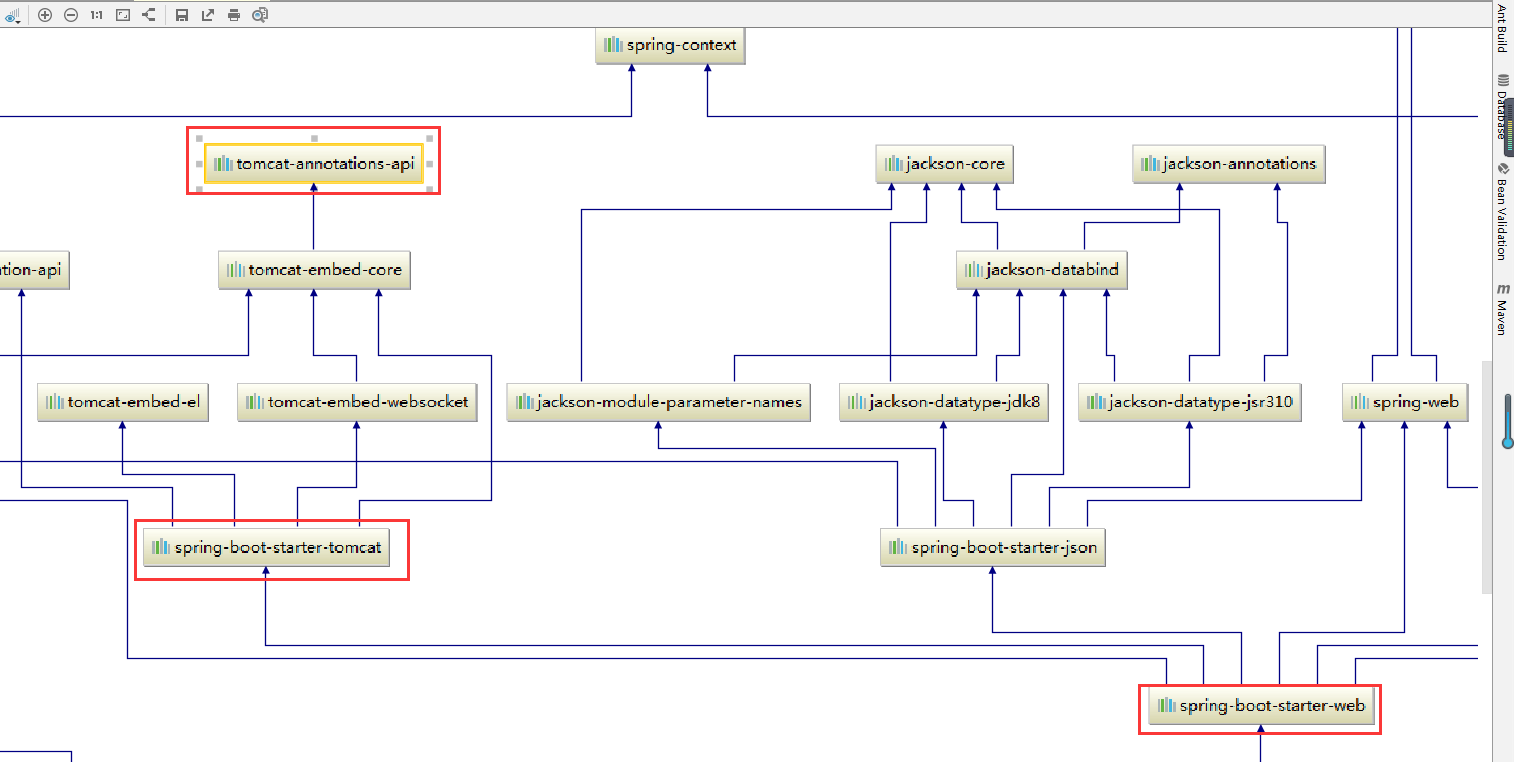Zoom out of the diagram
The height and width of the screenshot is (762, 1514).
pyautogui.click(x=71, y=15)
